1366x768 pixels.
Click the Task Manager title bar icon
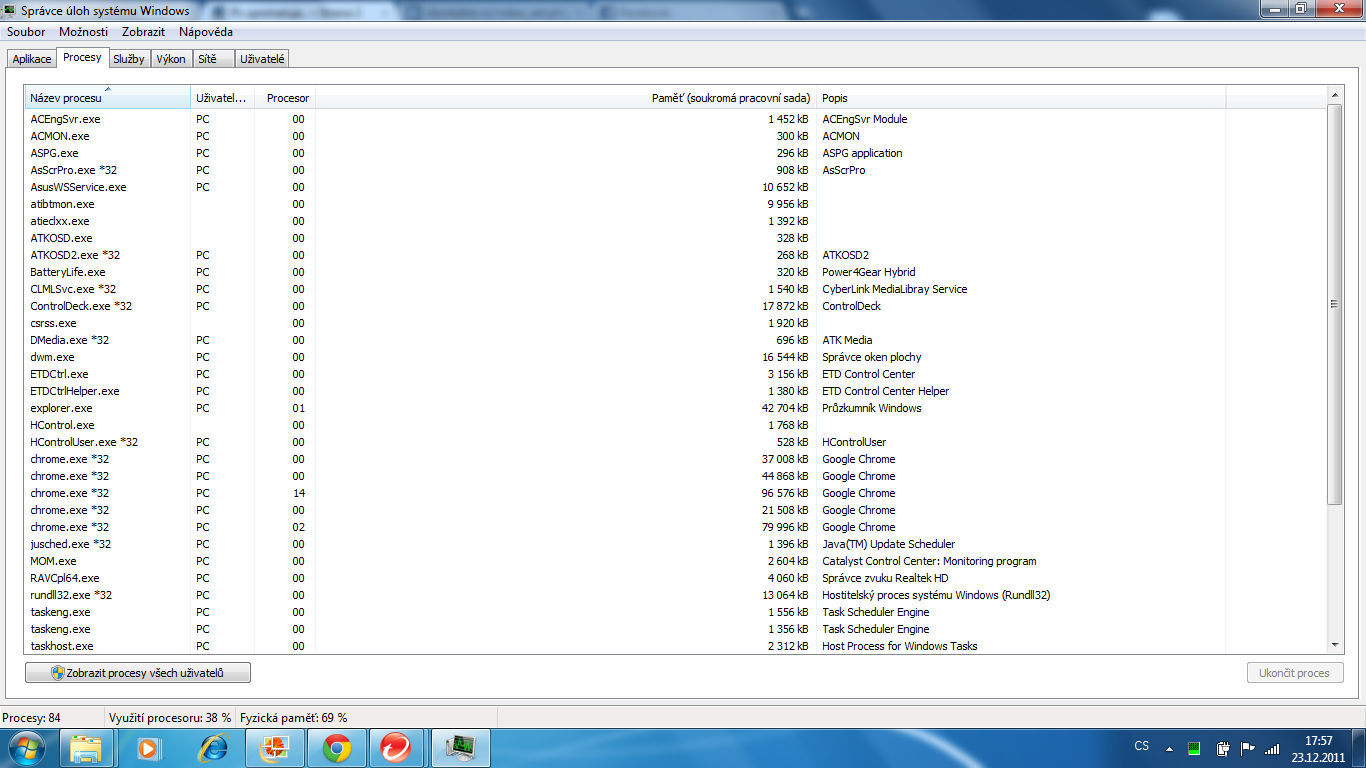click(11, 11)
